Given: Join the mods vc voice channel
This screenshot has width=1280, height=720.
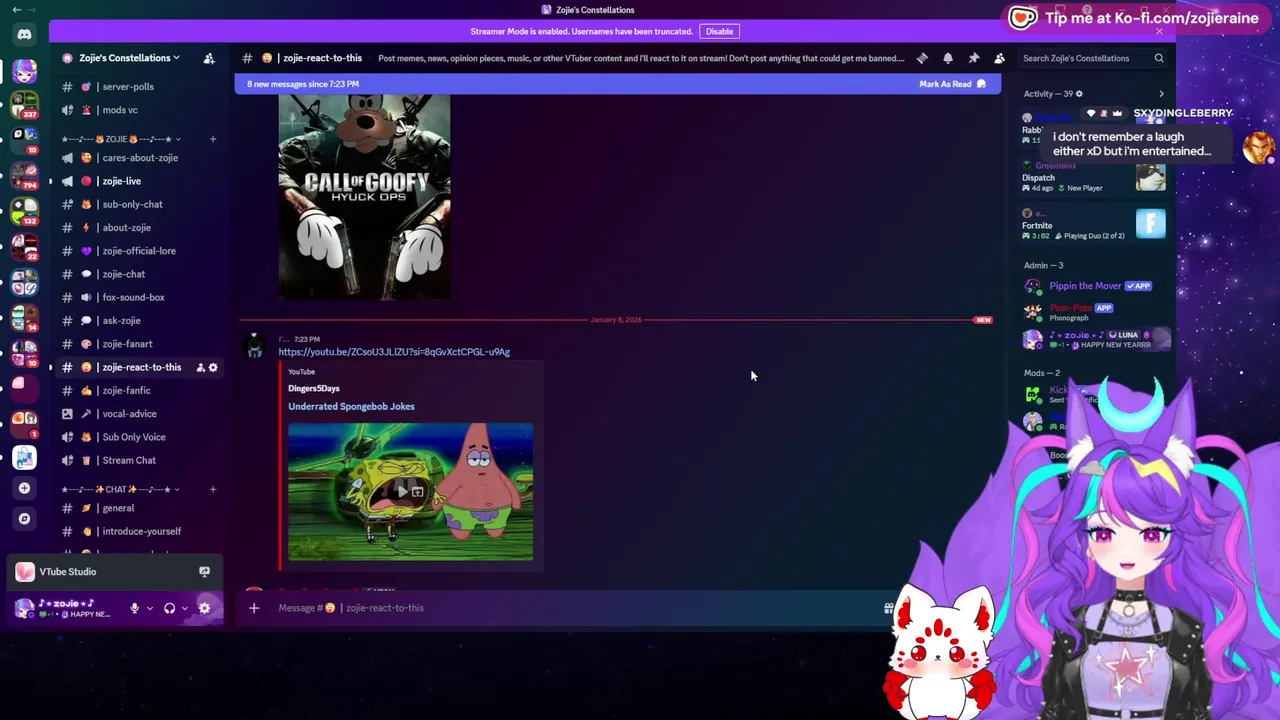Looking at the screenshot, I should click(139, 110).
